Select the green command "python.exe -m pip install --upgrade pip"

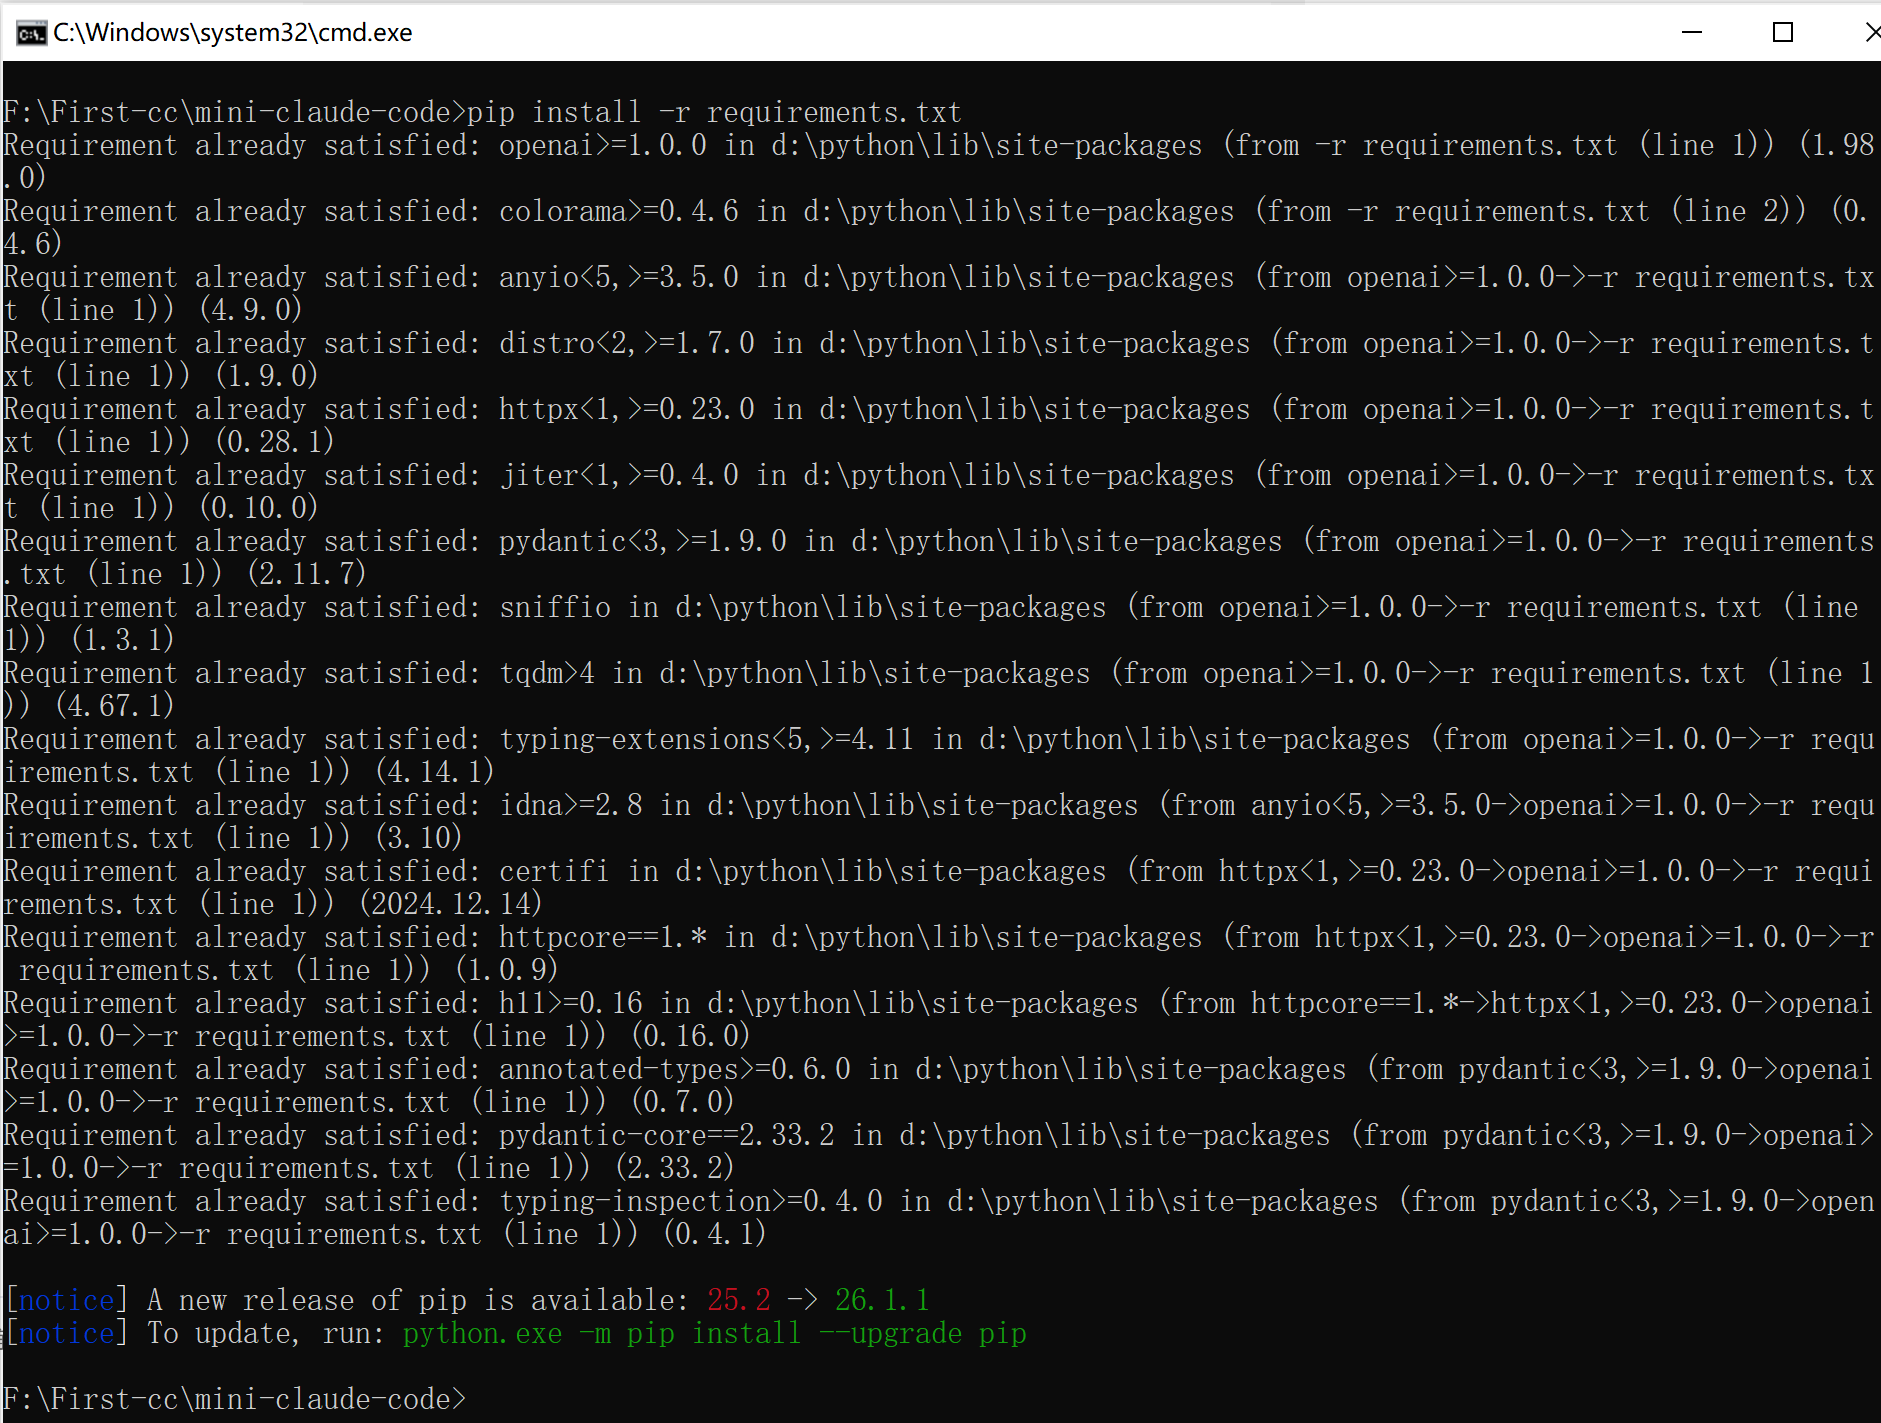pos(715,1333)
